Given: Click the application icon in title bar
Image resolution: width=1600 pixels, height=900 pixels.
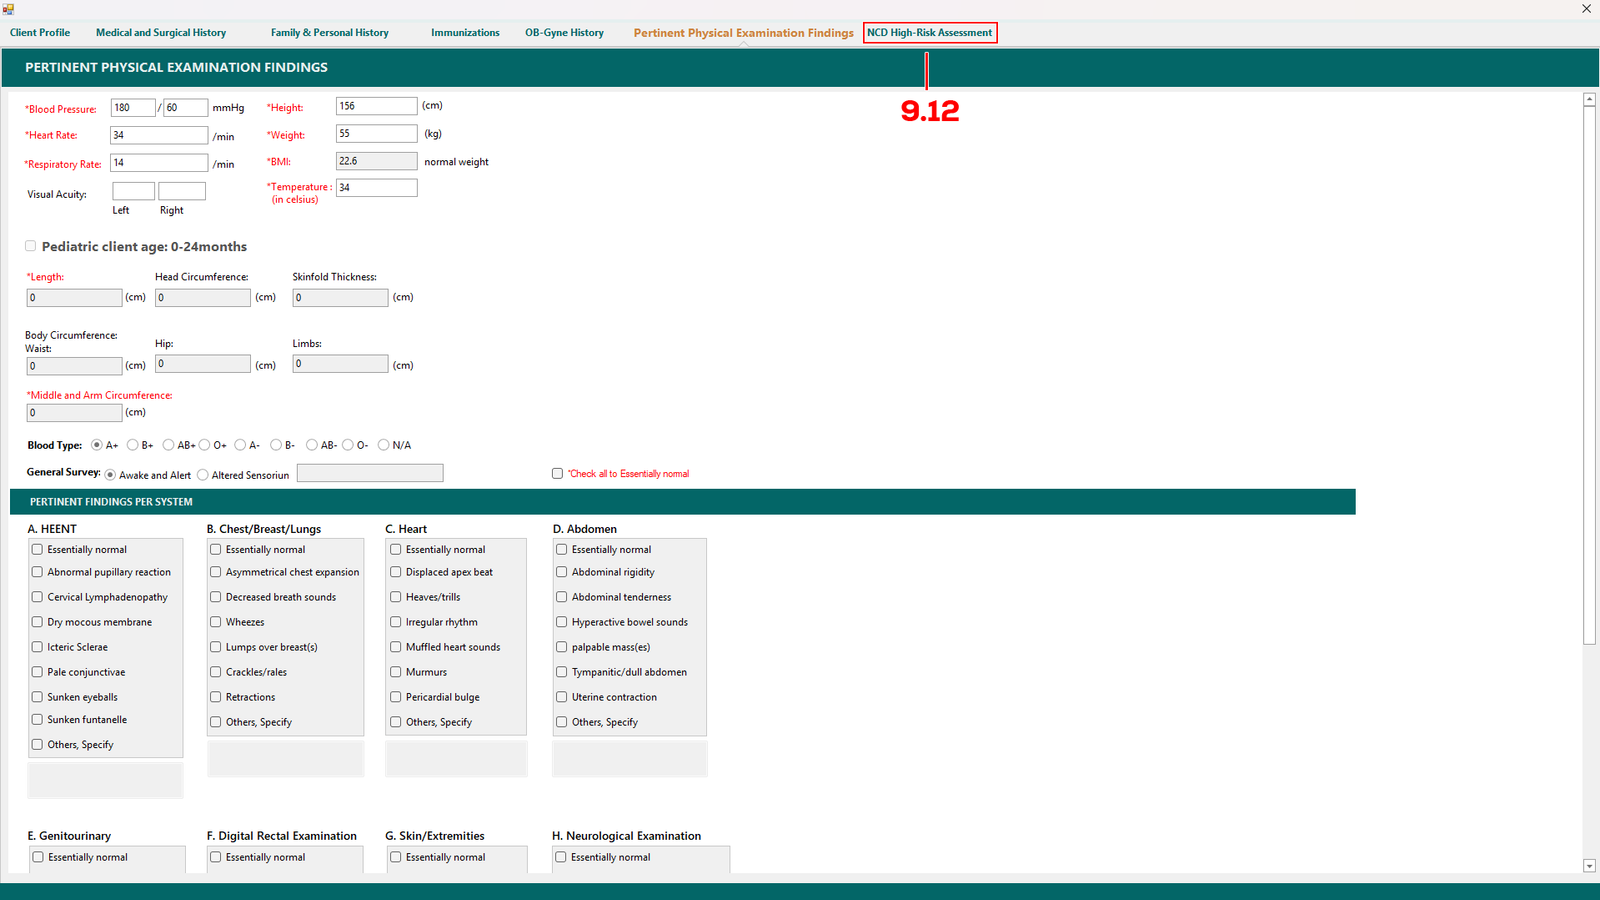Looking at the screenshot, I should tap(8, 9).
